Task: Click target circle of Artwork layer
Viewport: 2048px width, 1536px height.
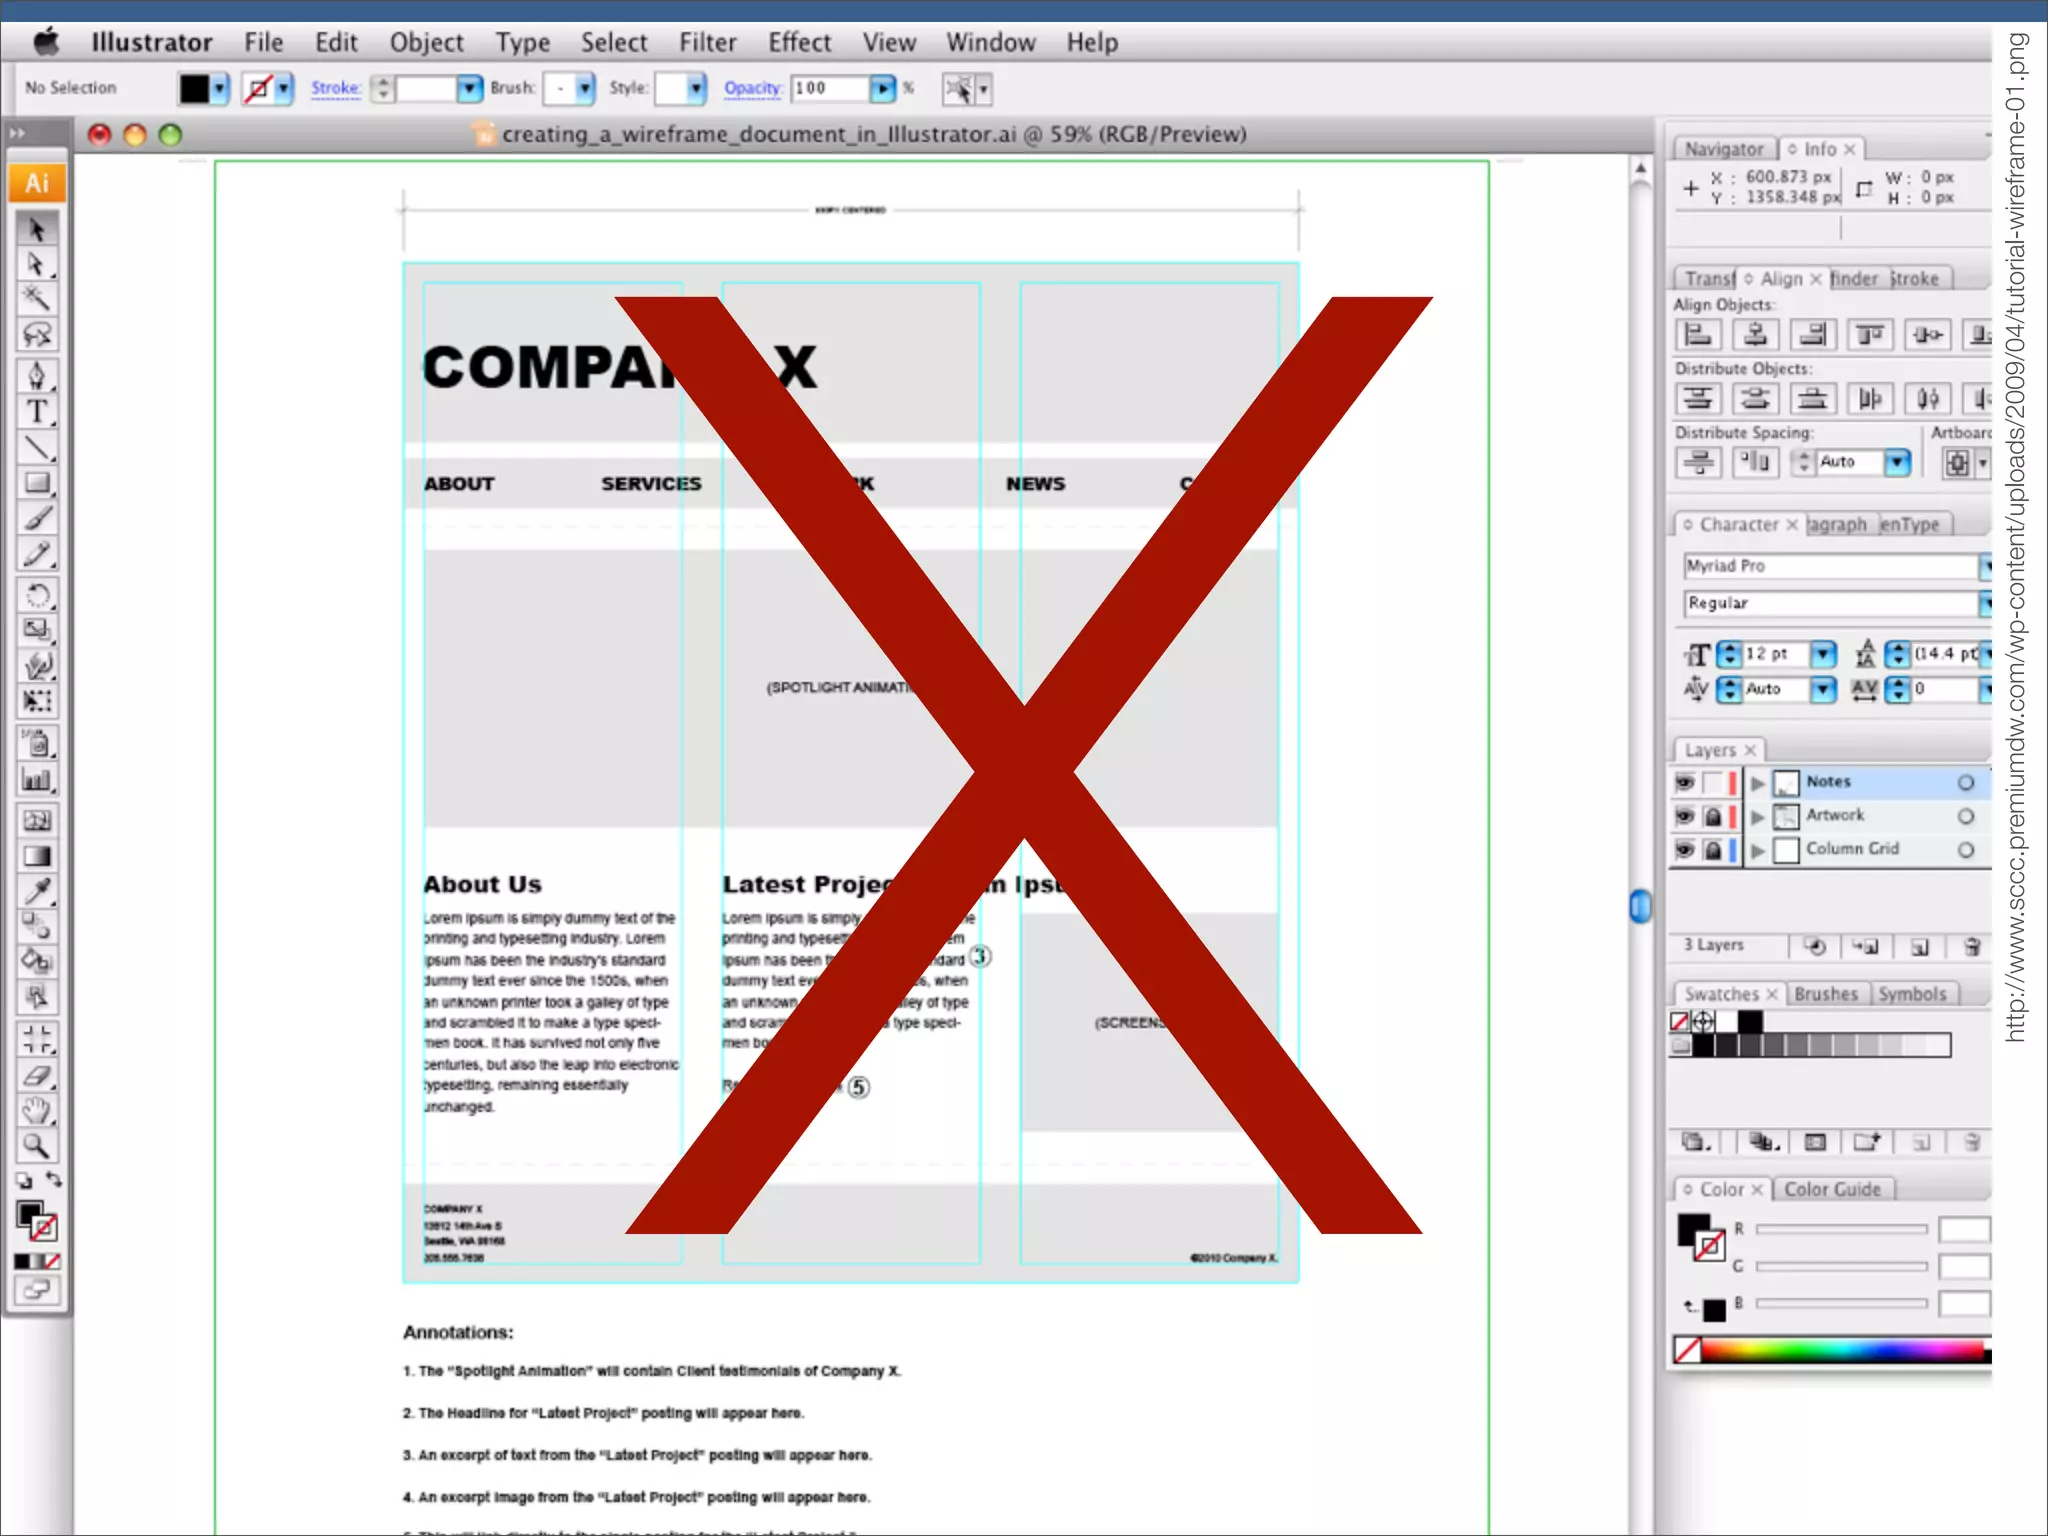Action: coord(1966,816)
